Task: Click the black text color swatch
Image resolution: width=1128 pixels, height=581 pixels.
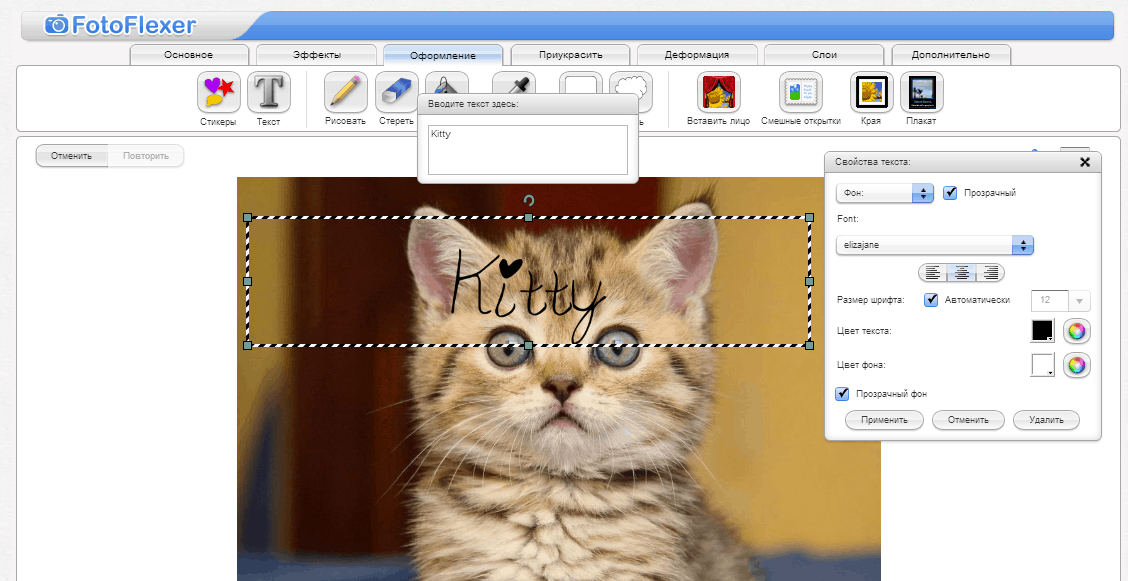Action: click(1043, 331)
